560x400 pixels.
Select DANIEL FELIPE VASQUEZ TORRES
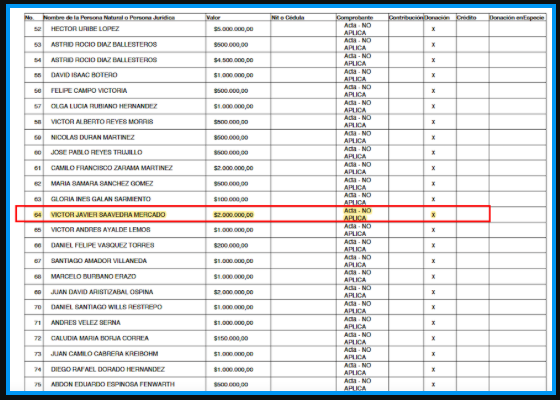[102, 245]
